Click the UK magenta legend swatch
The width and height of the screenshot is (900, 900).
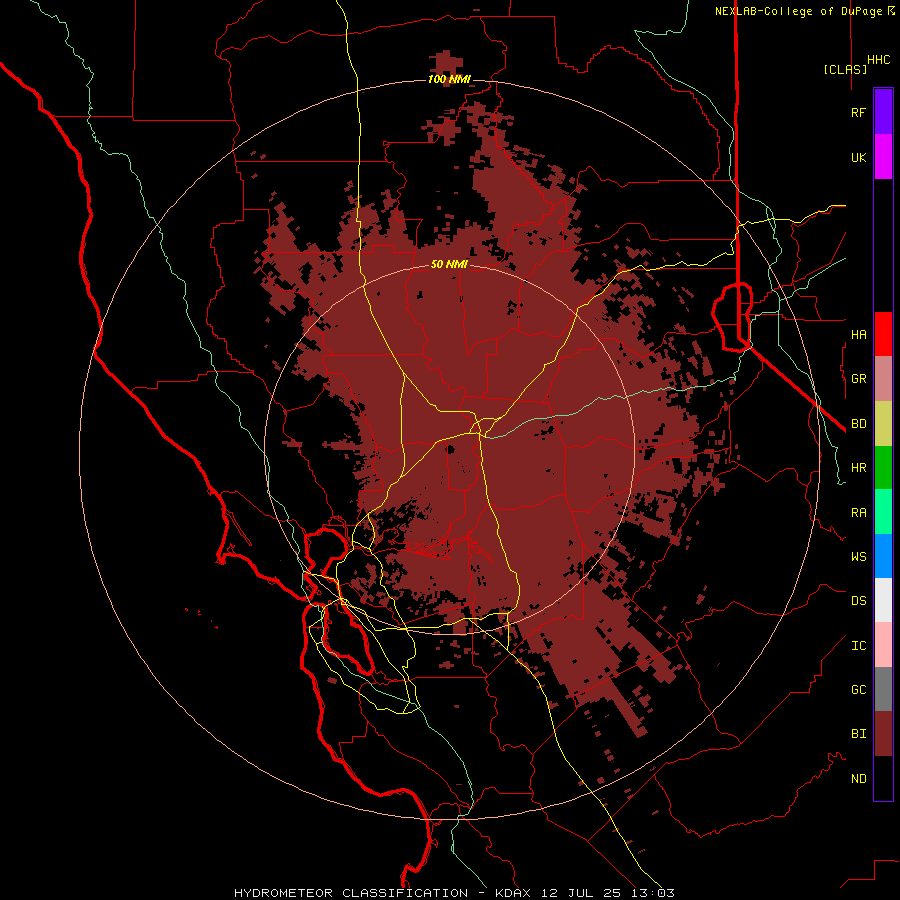coord(883,157)
